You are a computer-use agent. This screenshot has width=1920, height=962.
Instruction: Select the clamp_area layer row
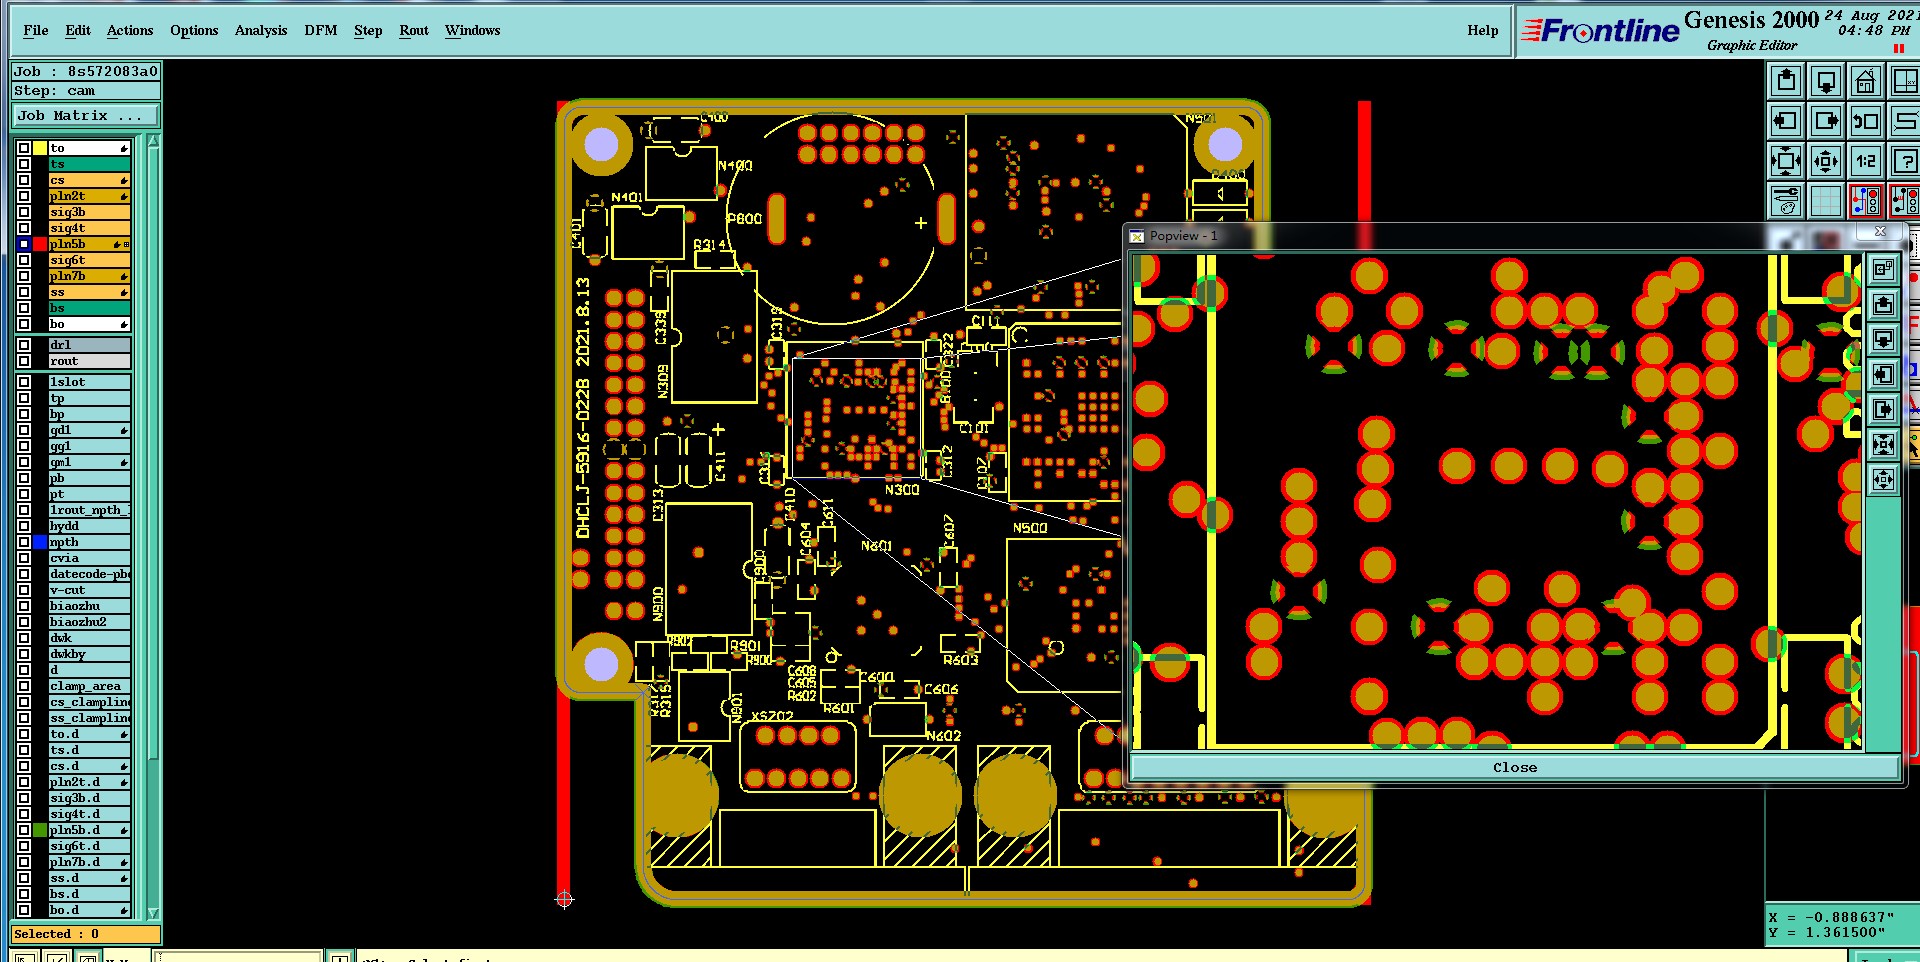(x=89, y=686)
